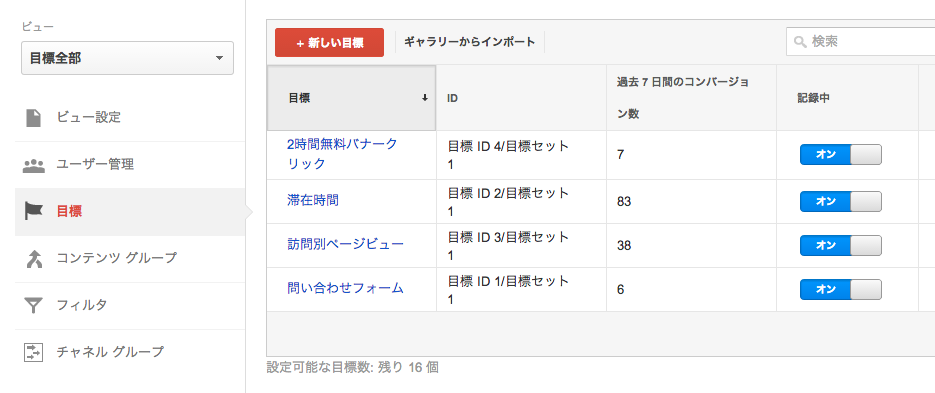
Task: Sort by the 目標 column header
Action: (351, 98)
